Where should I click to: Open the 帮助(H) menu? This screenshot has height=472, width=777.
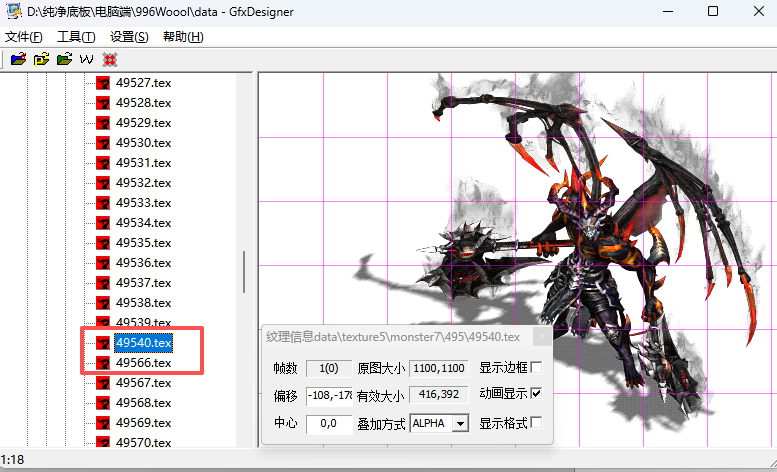click(183, 37)
